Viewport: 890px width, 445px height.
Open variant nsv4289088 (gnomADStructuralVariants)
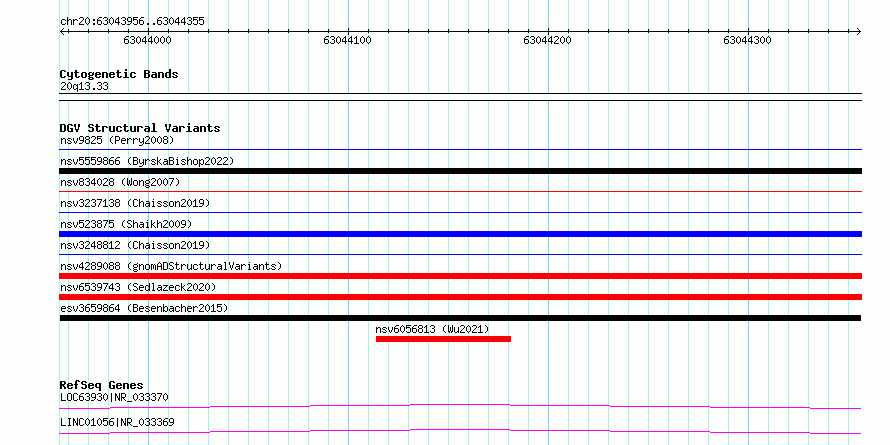pos(171,266)
